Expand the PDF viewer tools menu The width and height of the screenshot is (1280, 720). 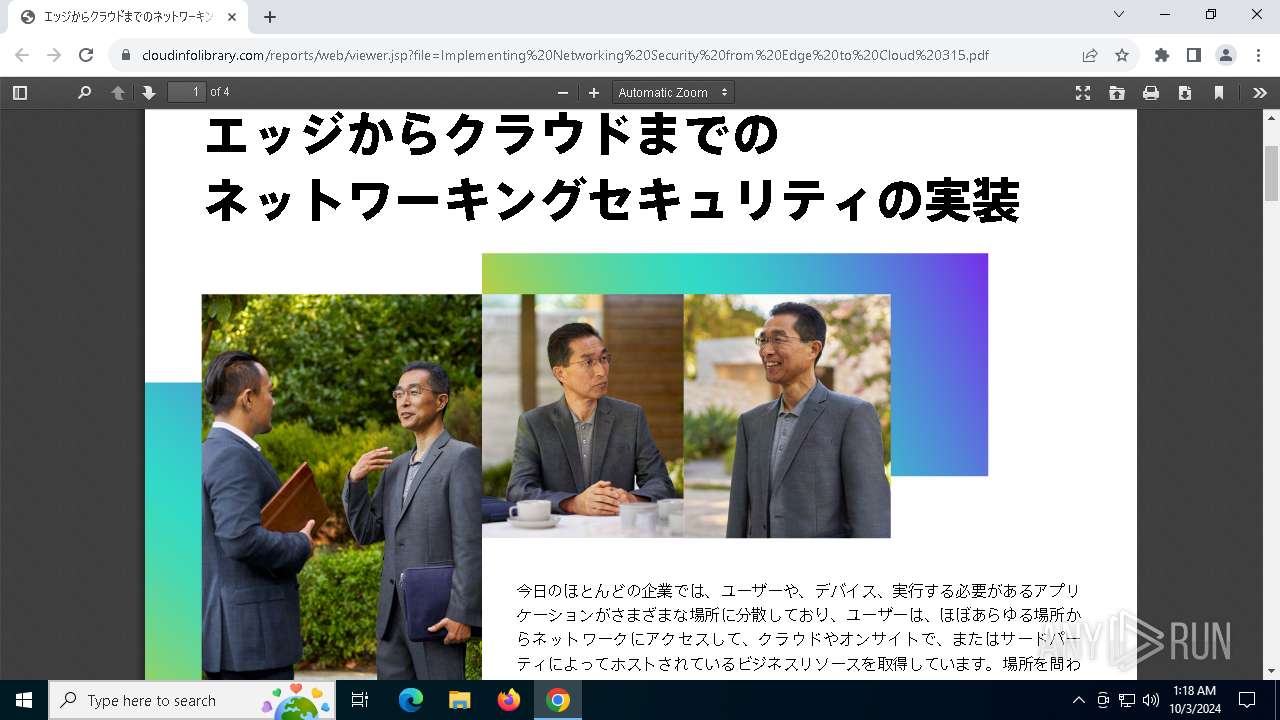tap(1260, 92)
